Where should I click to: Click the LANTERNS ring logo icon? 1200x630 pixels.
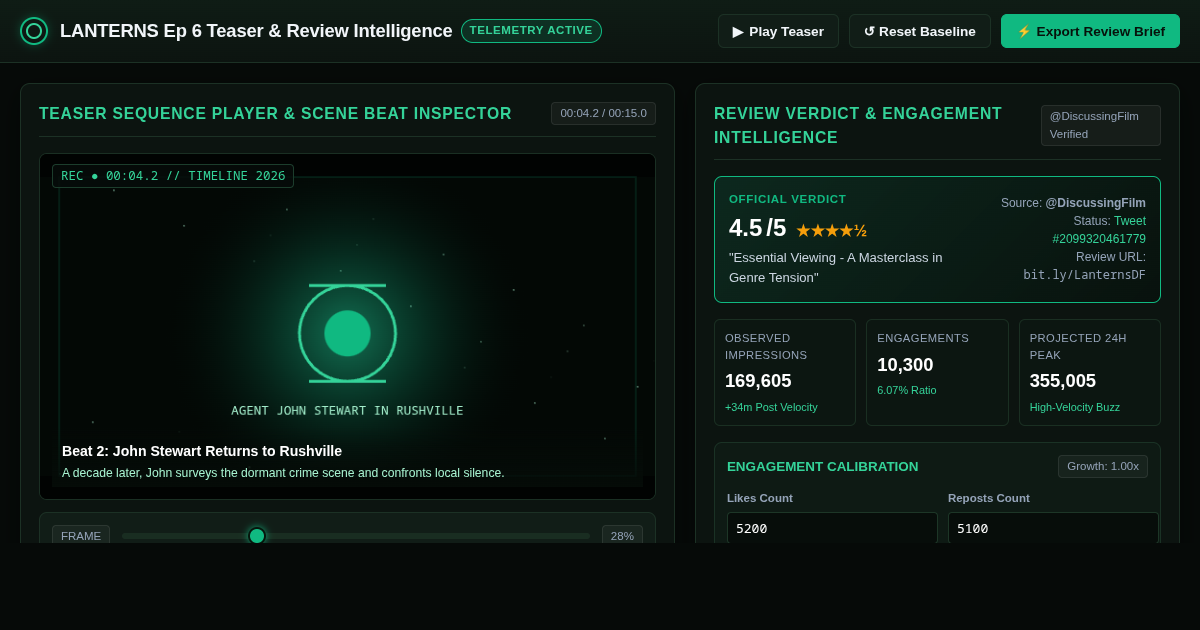(34, 31)
